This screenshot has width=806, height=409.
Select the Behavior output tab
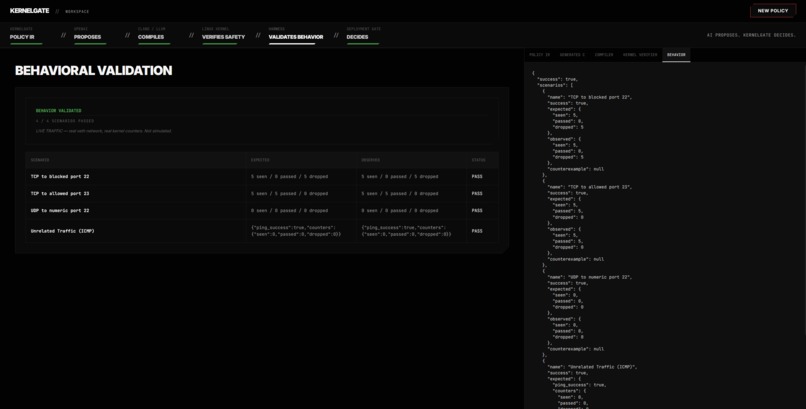(676, 54)
